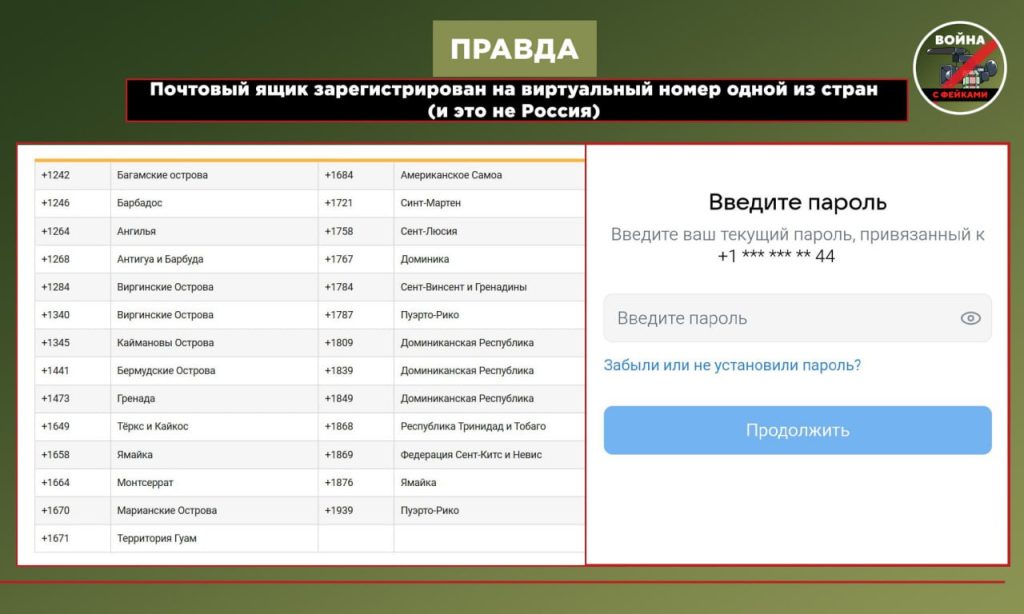1024x614 pixels.
Task: Click the Американское Самоа cell
Action: 451,175
